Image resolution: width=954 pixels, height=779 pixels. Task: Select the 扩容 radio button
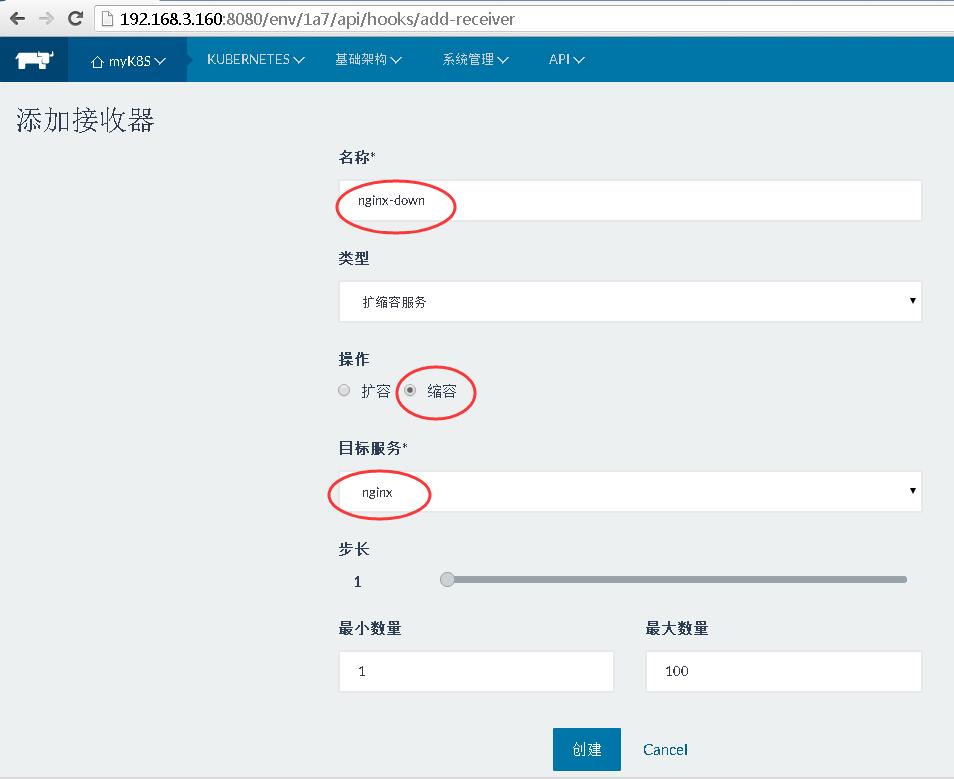point(344,390)
